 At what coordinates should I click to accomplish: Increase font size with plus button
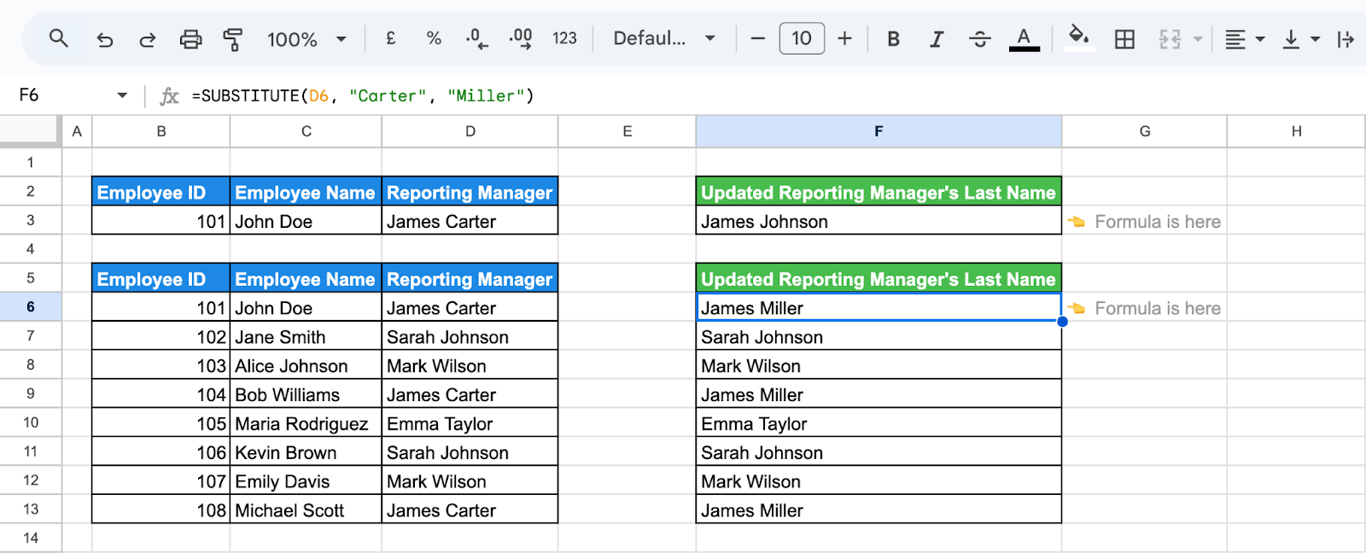tap(845, 39)
